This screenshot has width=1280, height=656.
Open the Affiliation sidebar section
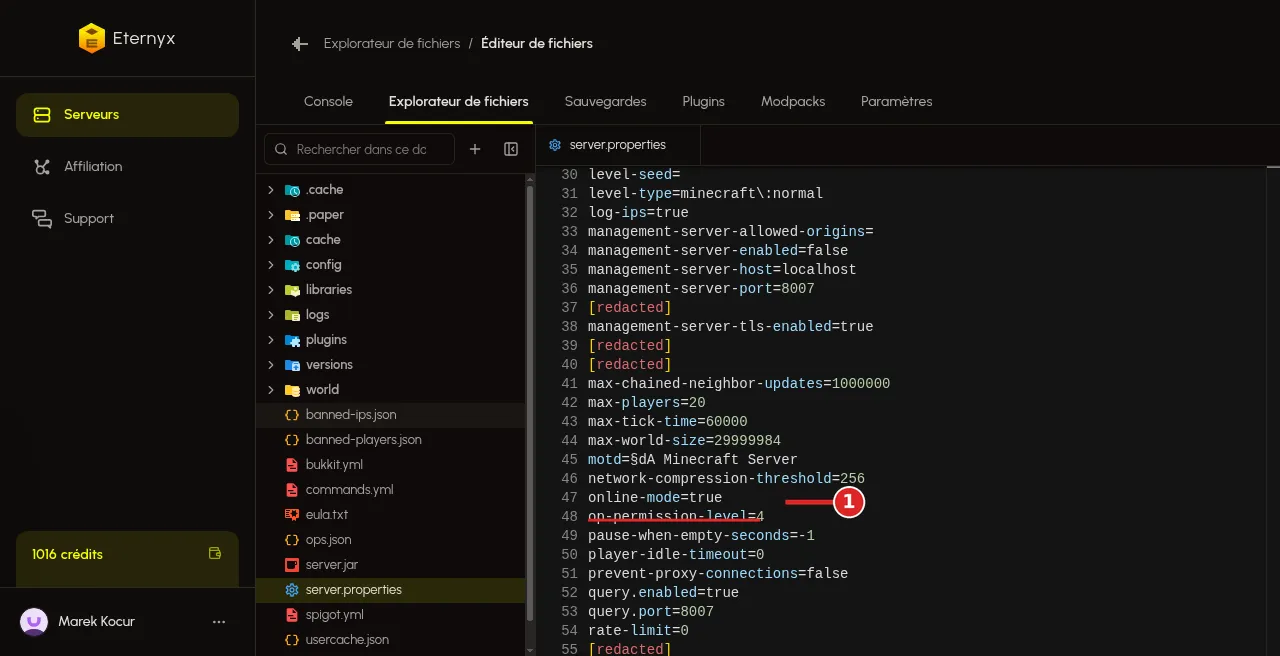coord(127,167)
